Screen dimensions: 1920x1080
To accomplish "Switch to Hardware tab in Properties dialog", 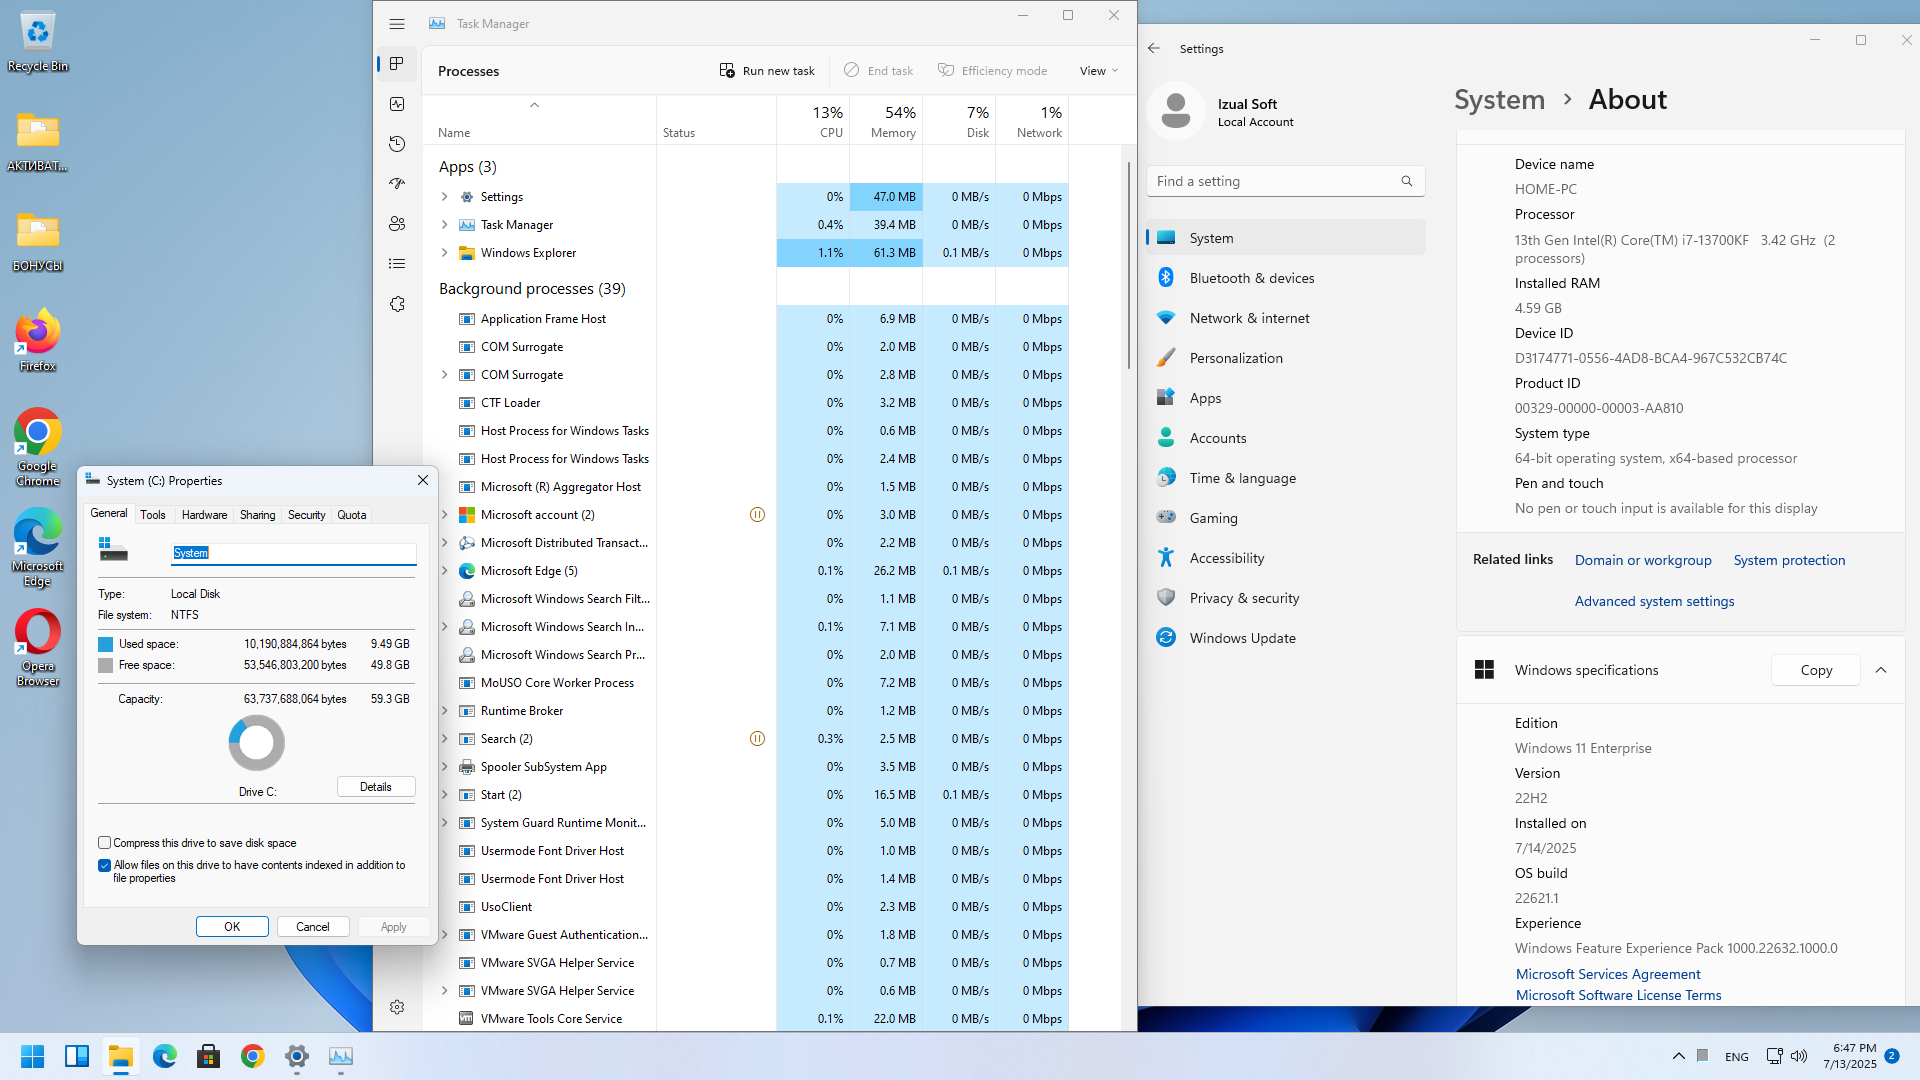I will click(204, 515).
